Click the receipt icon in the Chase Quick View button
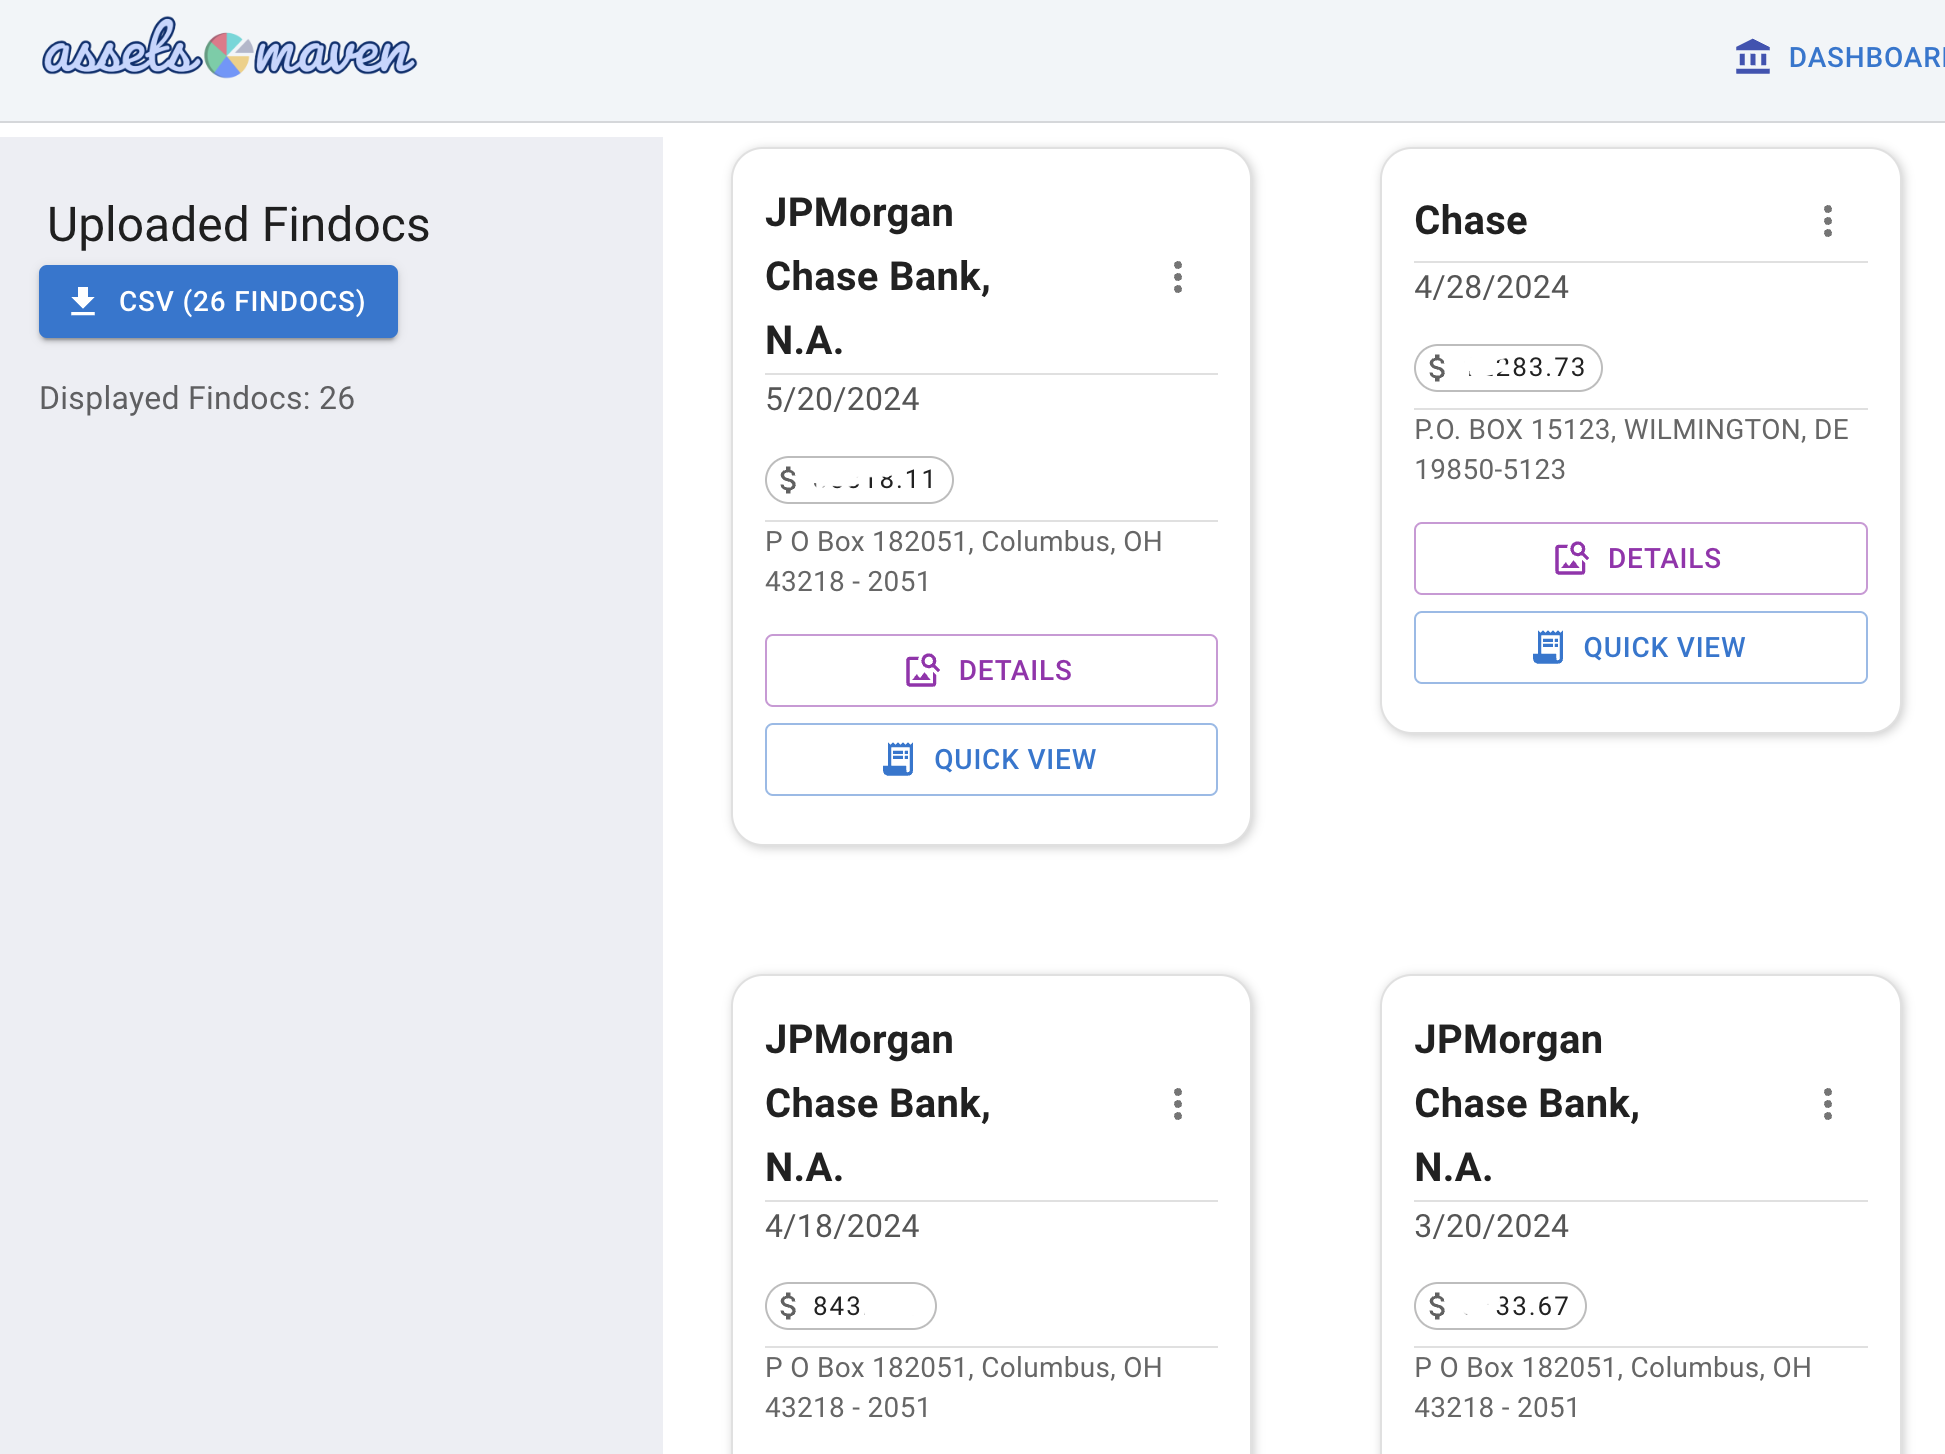The height and width of the screenshot is (1454, 1945). click(x=1548, y=647)
